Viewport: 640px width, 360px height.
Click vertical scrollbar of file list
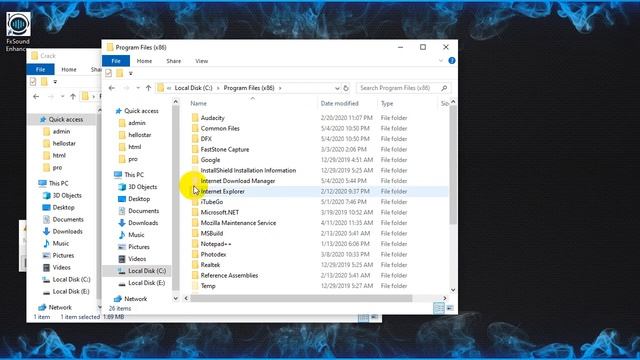coord(453,164)
